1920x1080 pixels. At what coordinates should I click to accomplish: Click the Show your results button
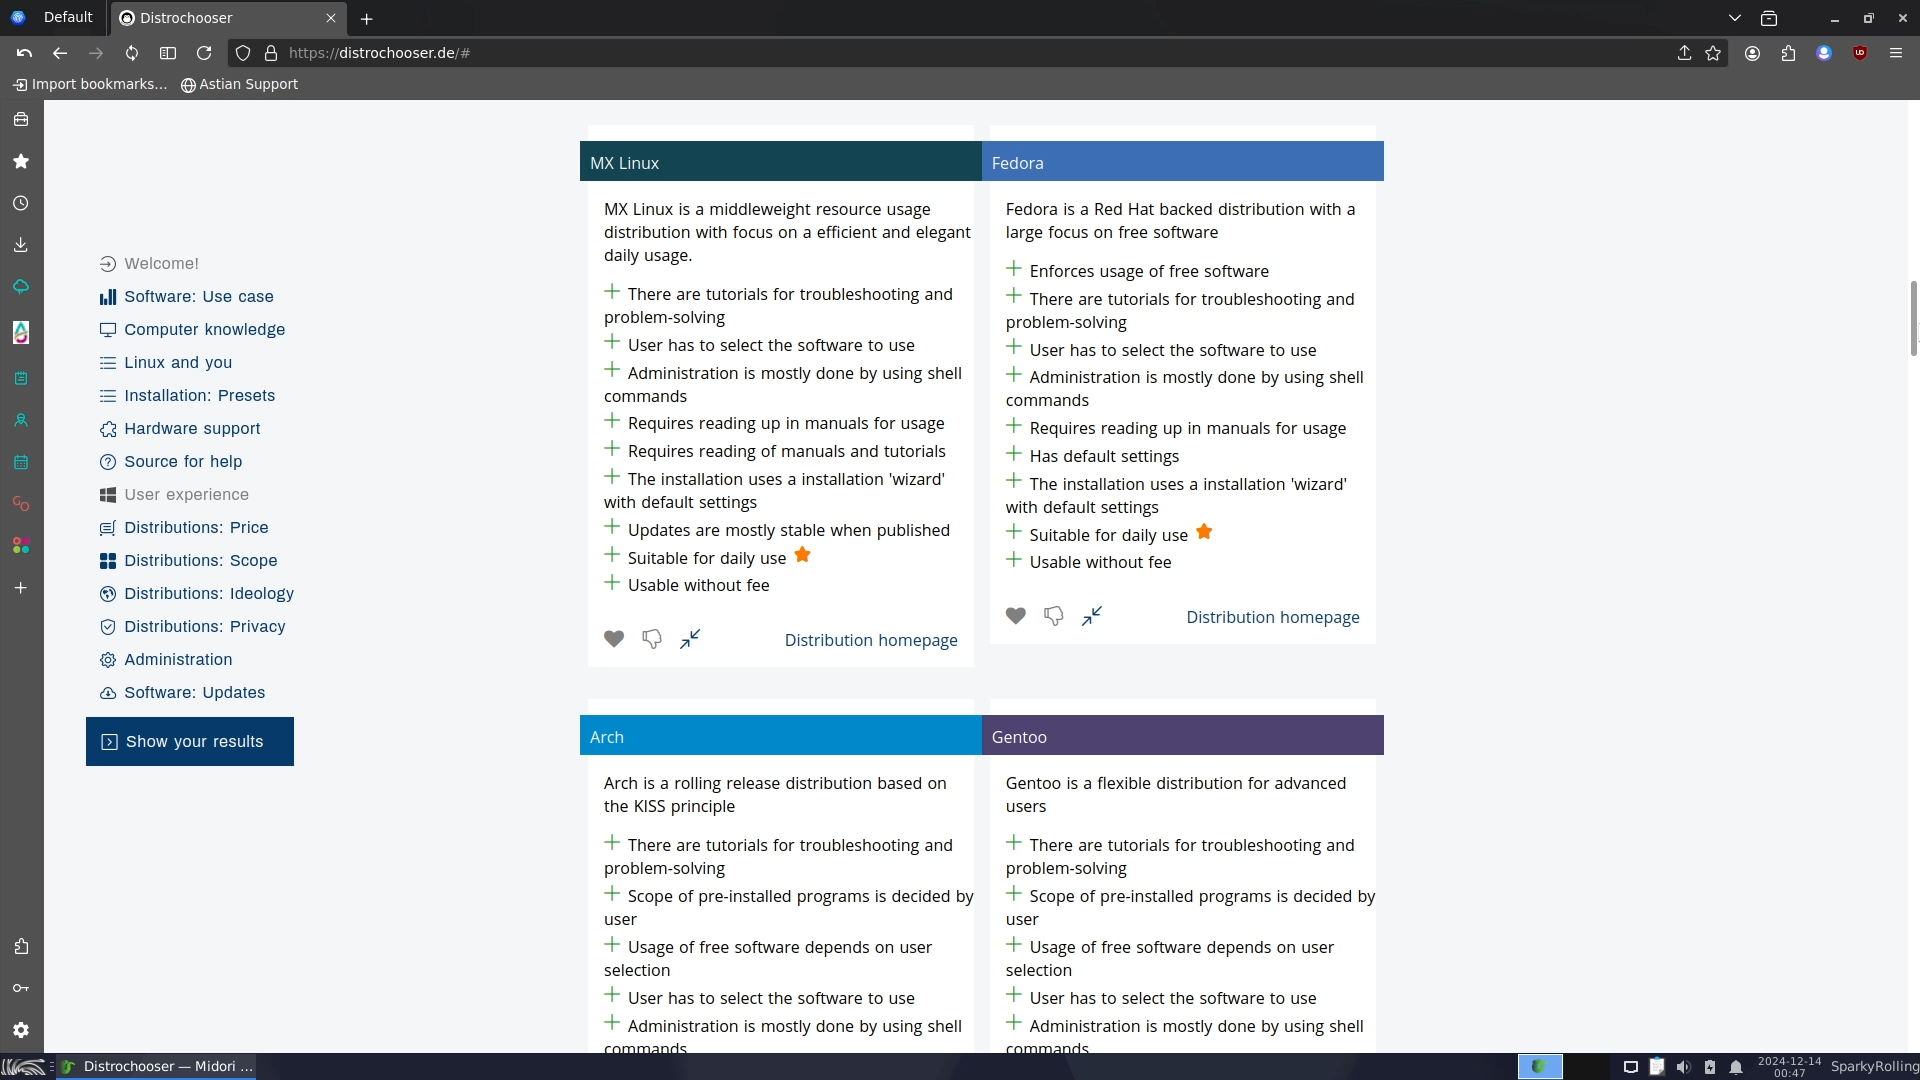pos(190,742)
